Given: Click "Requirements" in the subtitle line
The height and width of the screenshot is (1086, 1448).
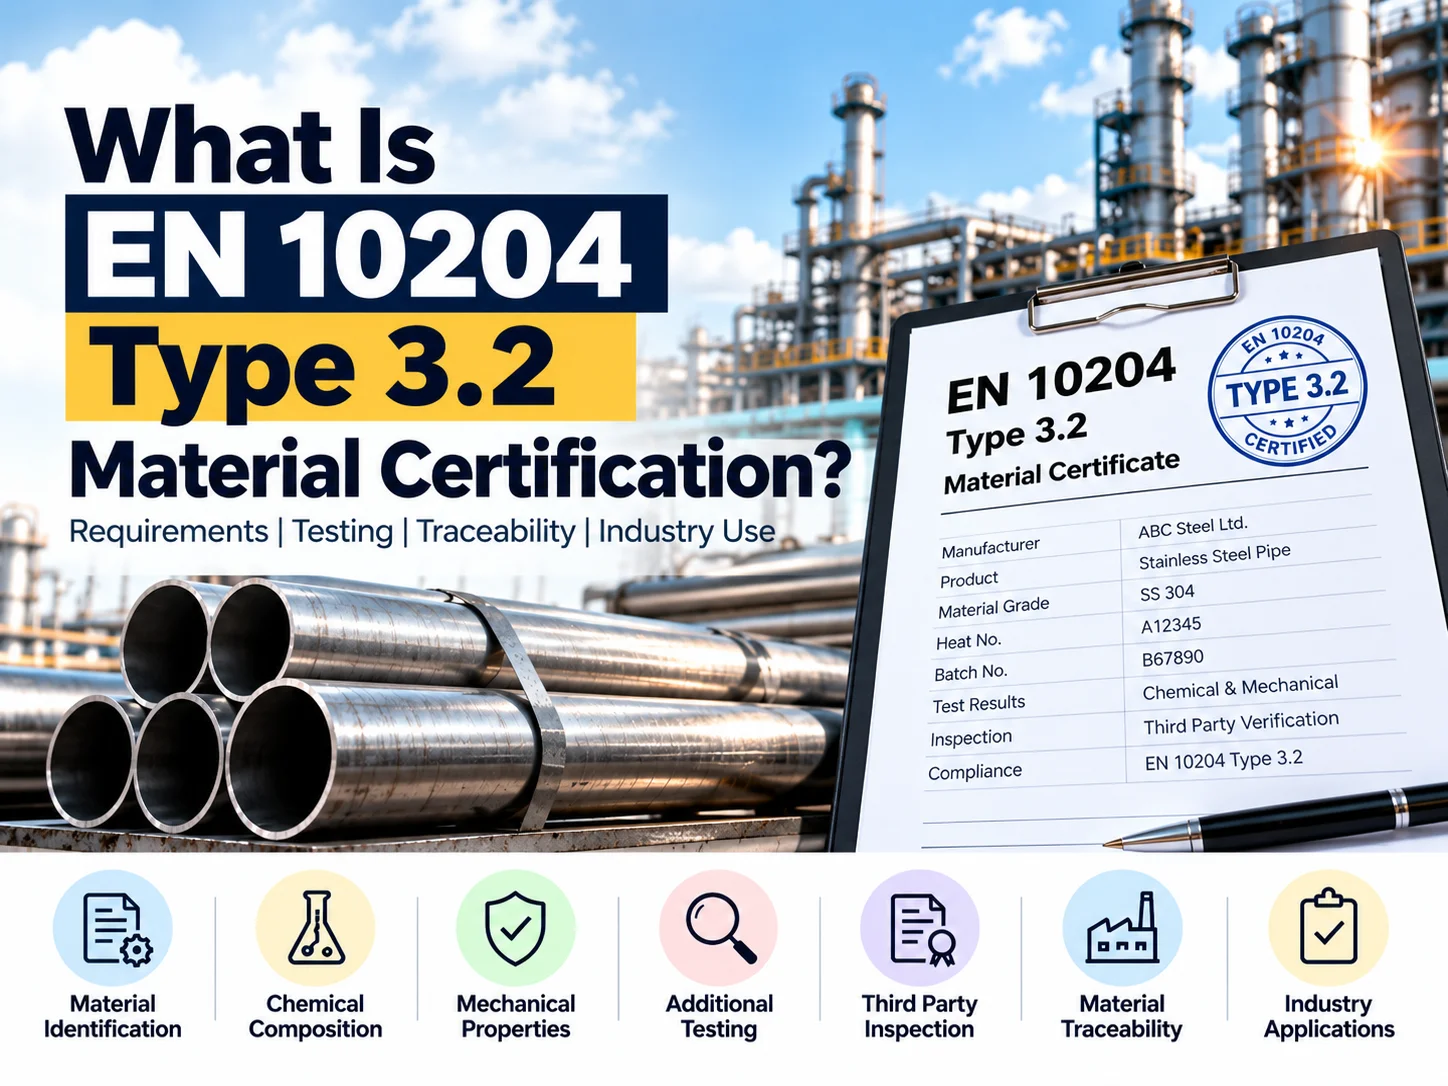Looking at the screenshot, I should tap(169, 531).
